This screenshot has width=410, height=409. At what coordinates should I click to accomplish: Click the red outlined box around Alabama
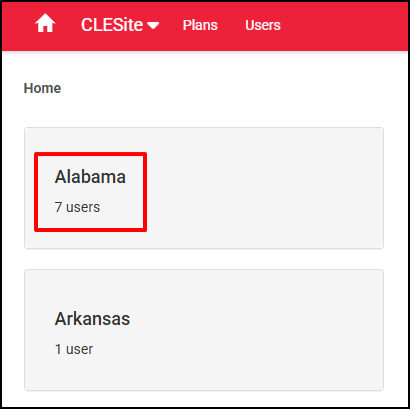[x=91, y=192]
